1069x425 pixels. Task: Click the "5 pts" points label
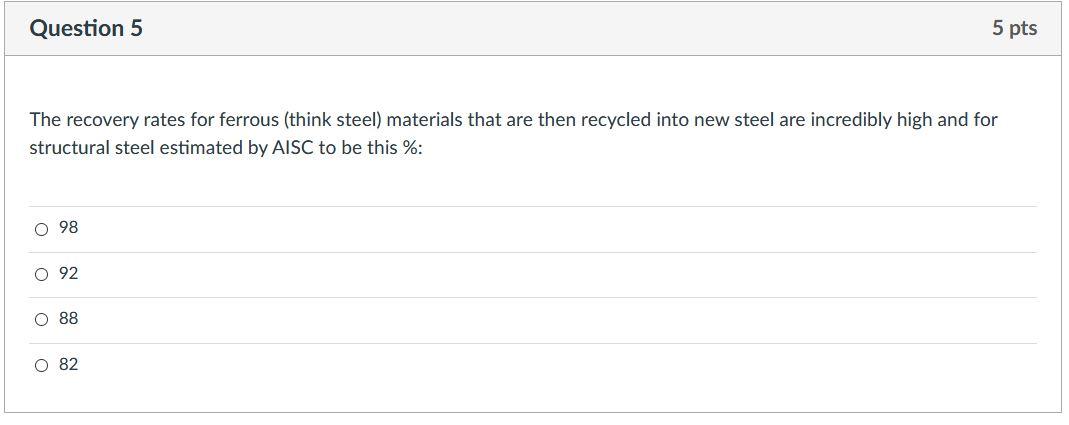point(1014,29)
